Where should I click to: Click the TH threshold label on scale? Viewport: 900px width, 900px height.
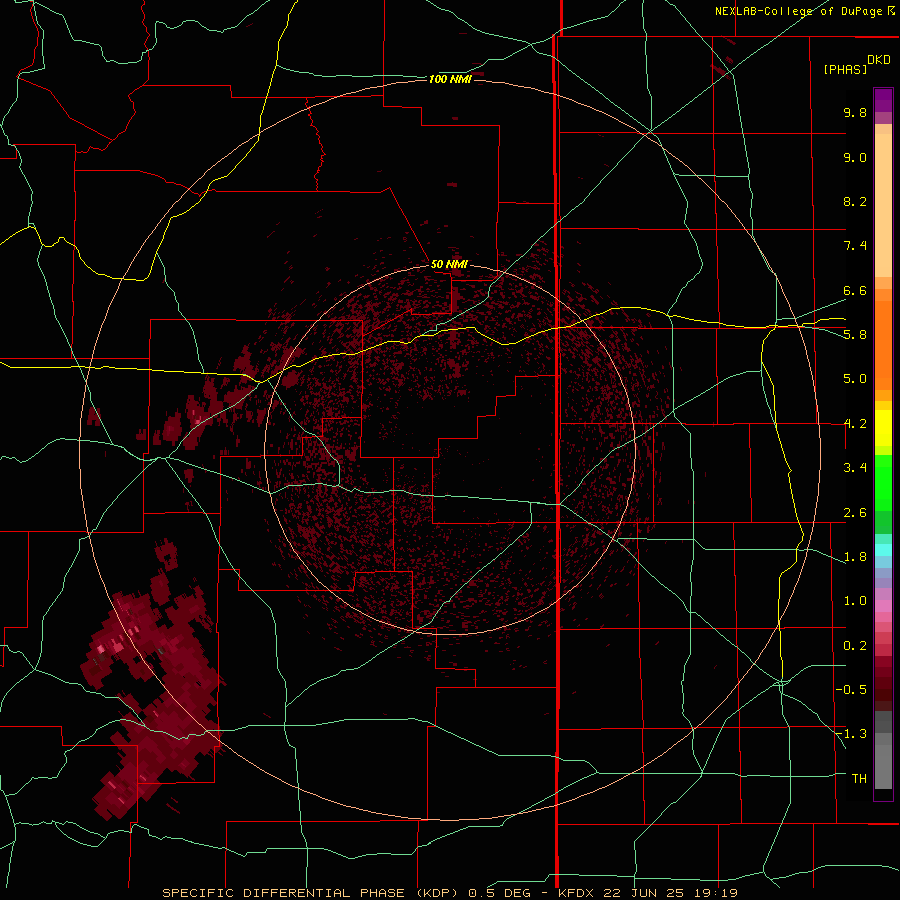(x=859, y=778)
